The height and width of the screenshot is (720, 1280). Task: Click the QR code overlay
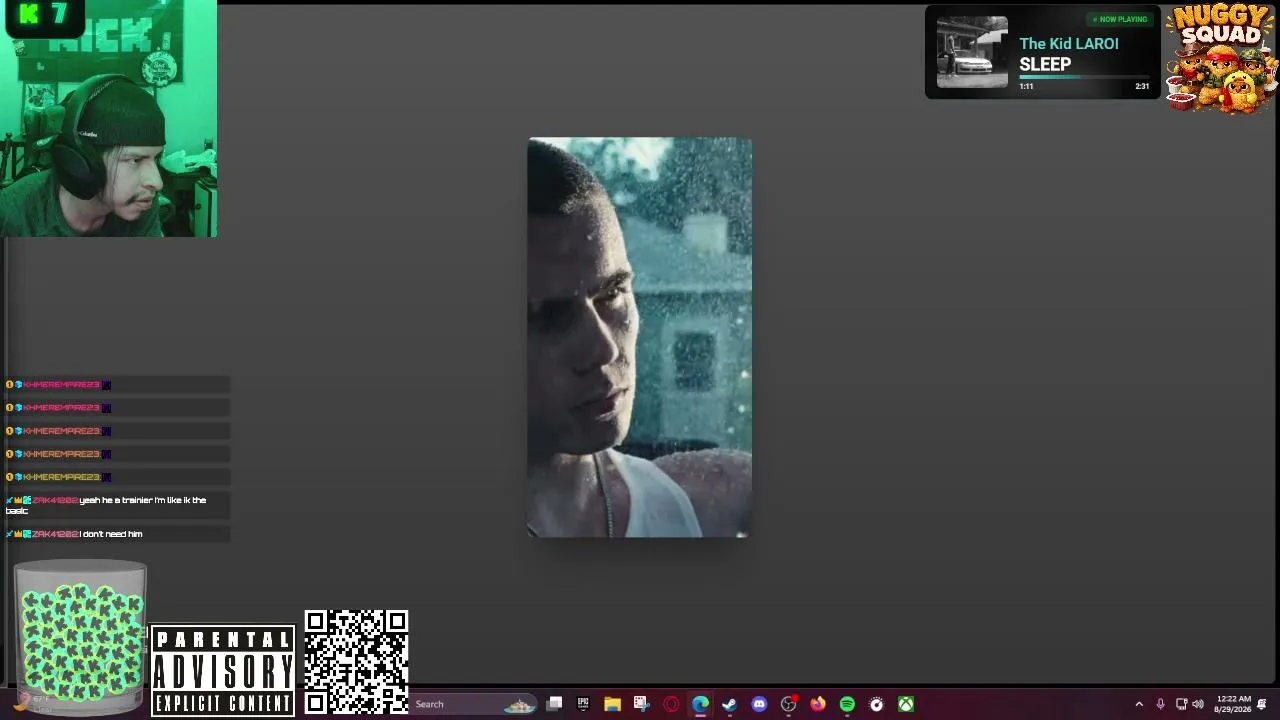click(356, 662)
